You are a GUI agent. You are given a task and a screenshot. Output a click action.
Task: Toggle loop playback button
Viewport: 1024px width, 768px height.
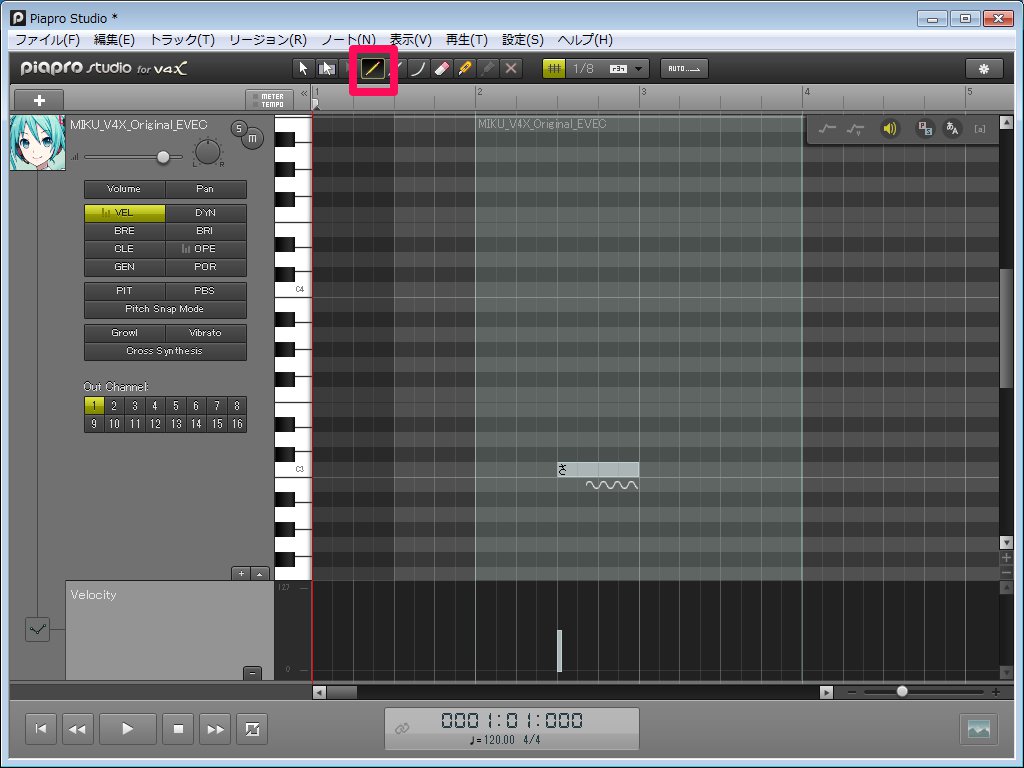point(252,729)
